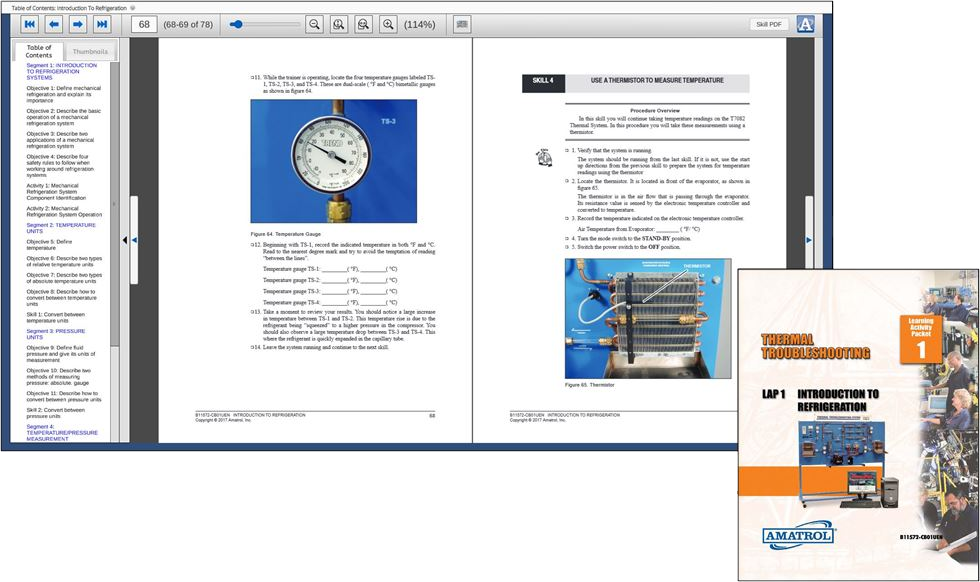The image size is (980, 582).
Task: Click the table of contents scrollbar
Action: pyautogui.click(x=114, y=203)
